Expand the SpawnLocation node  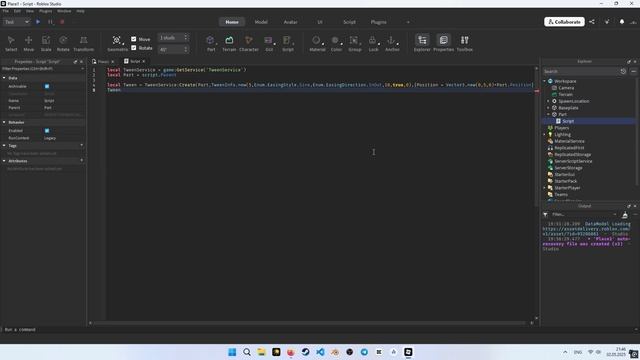coord(549,101)
